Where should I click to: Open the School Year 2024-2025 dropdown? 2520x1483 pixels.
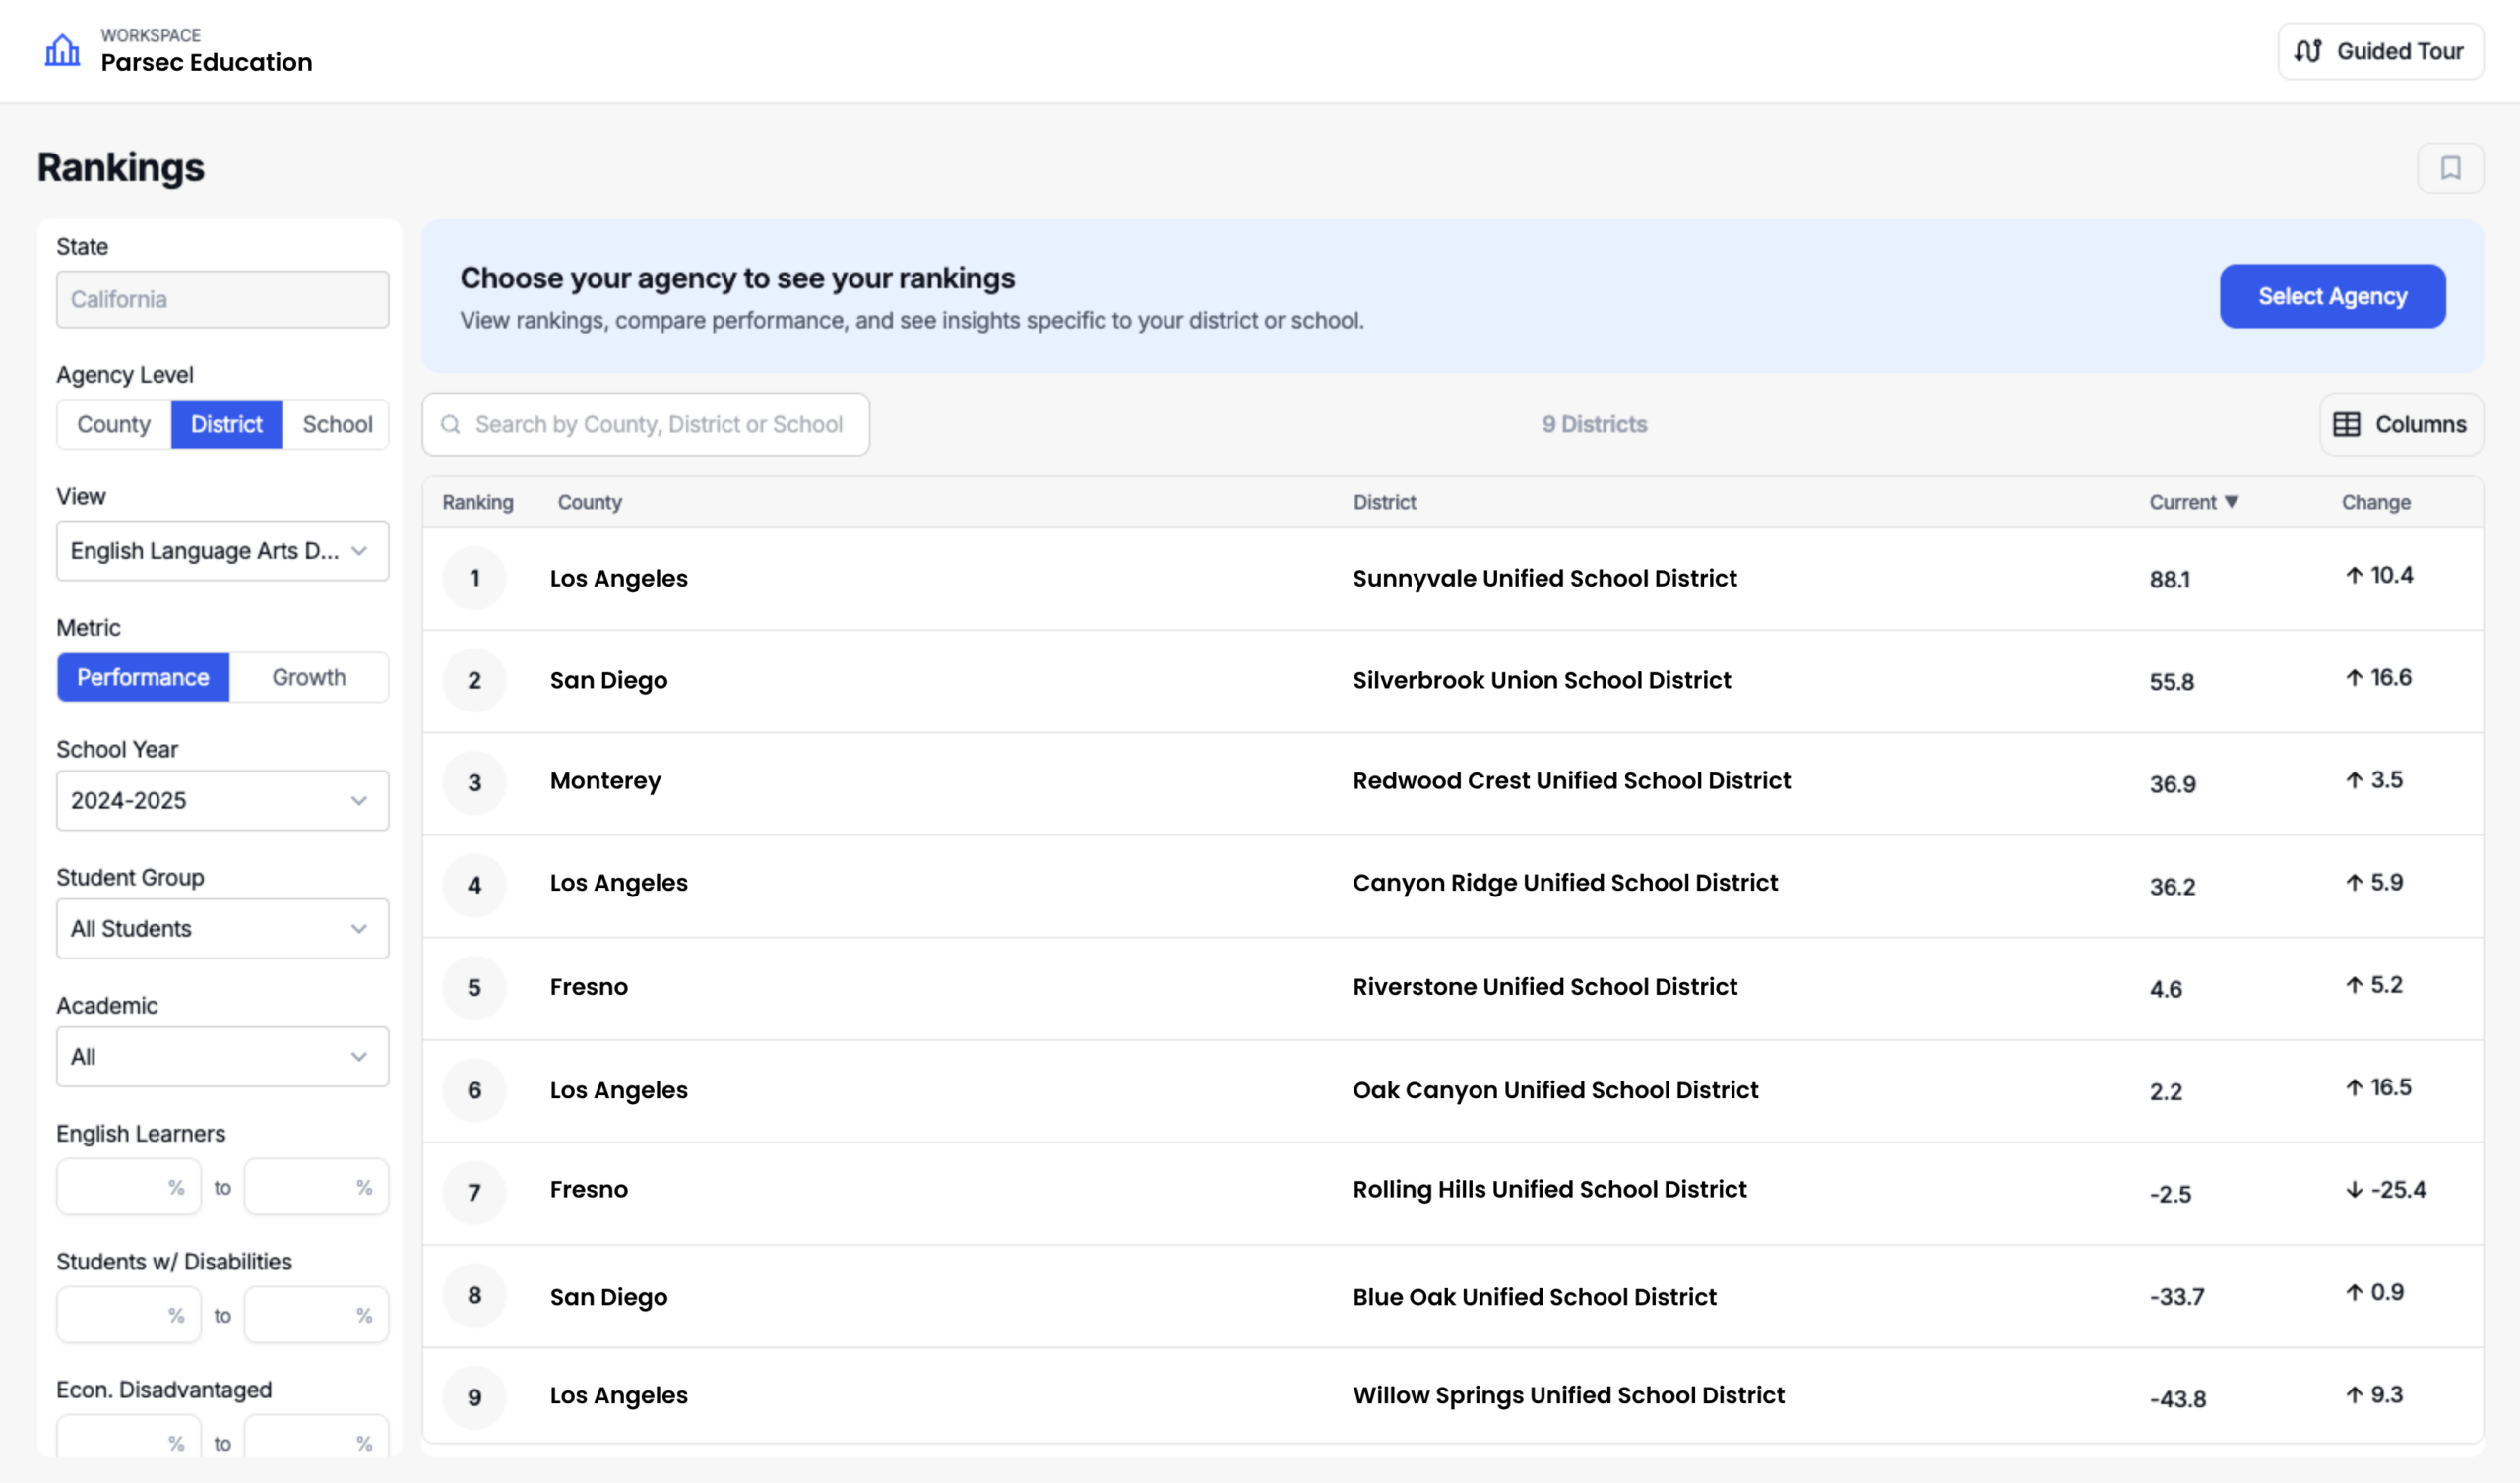pyautogui.click(x=222, y=800)
